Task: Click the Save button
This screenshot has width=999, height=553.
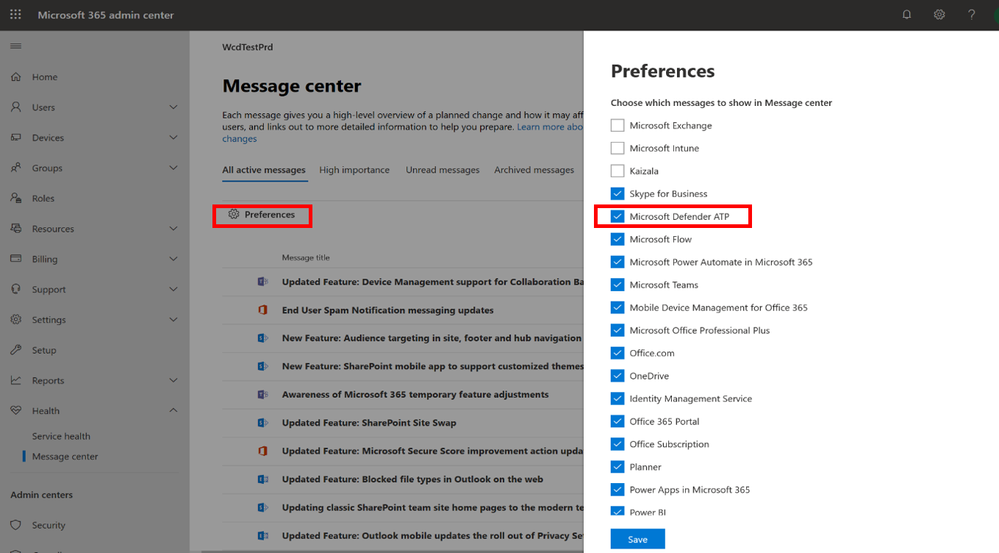Action: click(x=638, y=539)
